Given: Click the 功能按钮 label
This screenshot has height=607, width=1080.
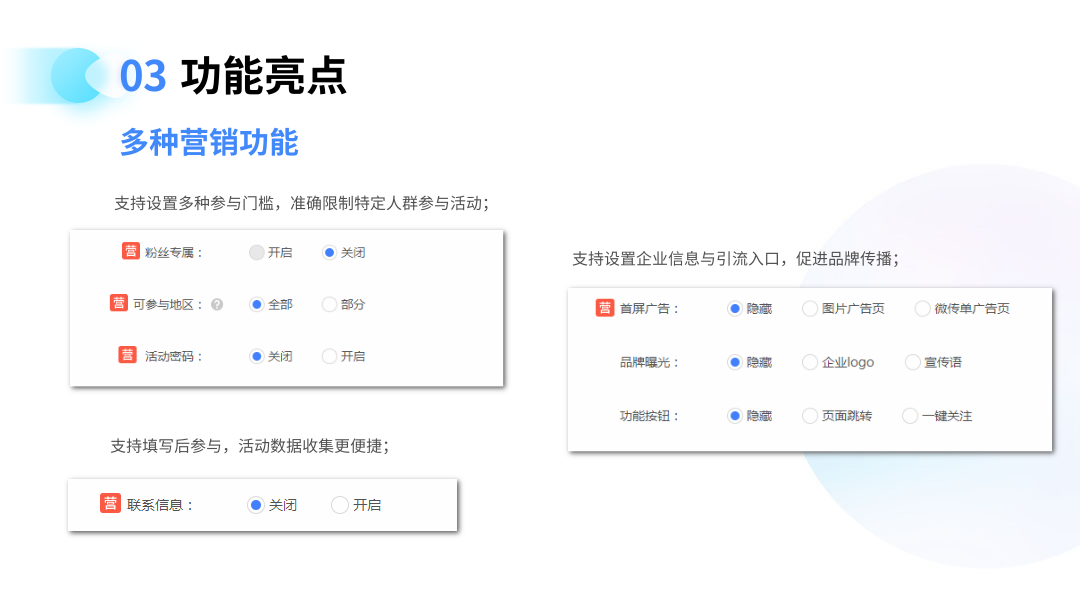Looking at the screenshot, I should (x=649, y=416).
